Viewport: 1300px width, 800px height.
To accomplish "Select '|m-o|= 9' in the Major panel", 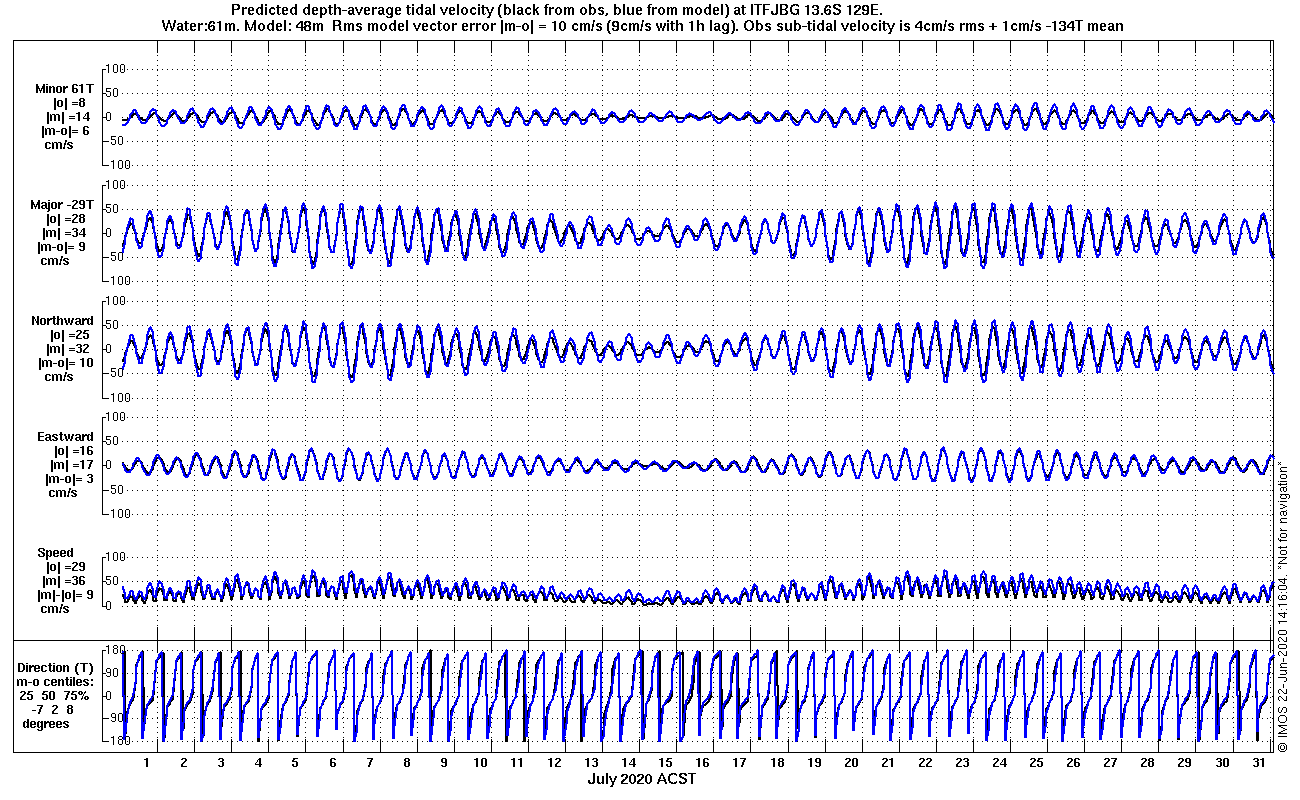I will [x=65, y=247].
